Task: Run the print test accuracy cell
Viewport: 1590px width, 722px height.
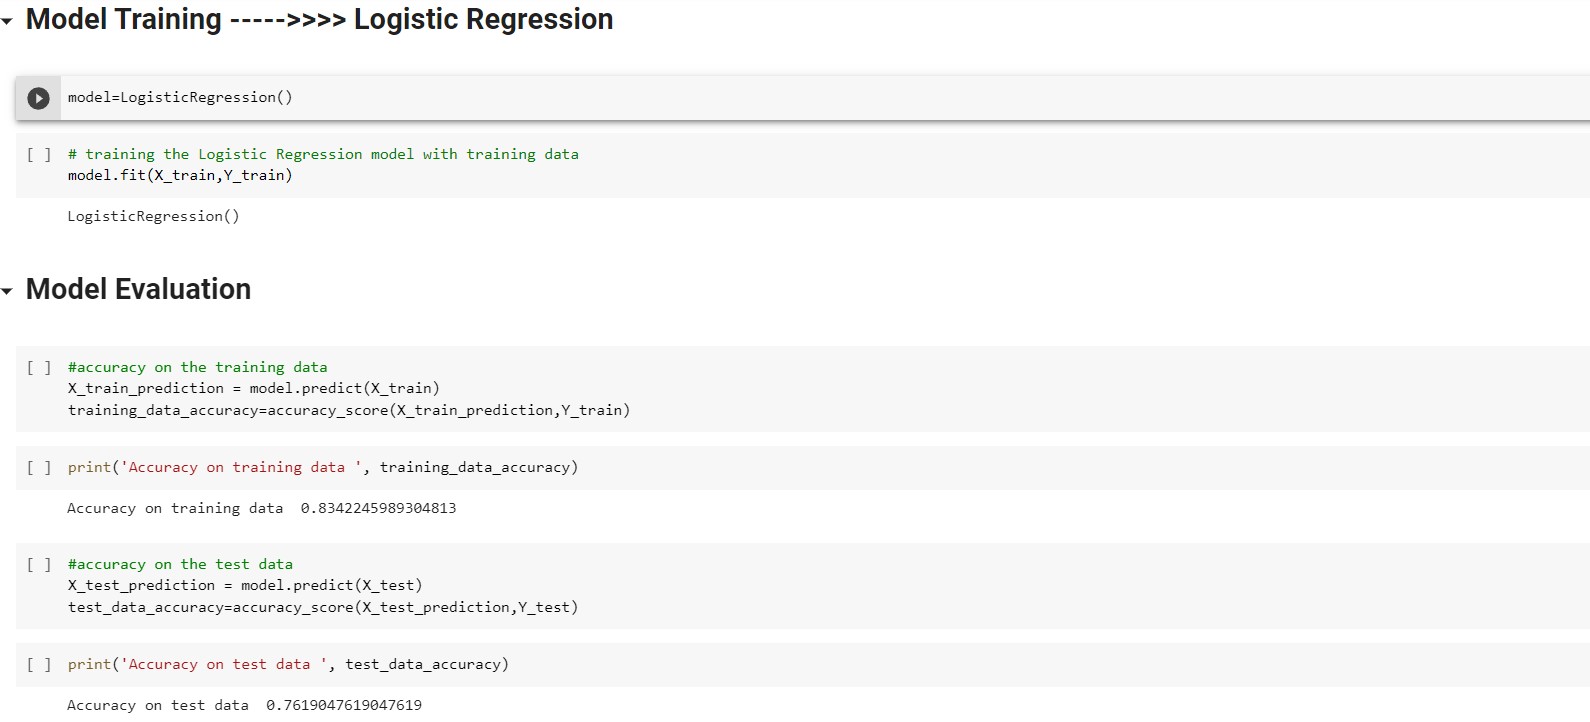Action: [x=38, y=663]
